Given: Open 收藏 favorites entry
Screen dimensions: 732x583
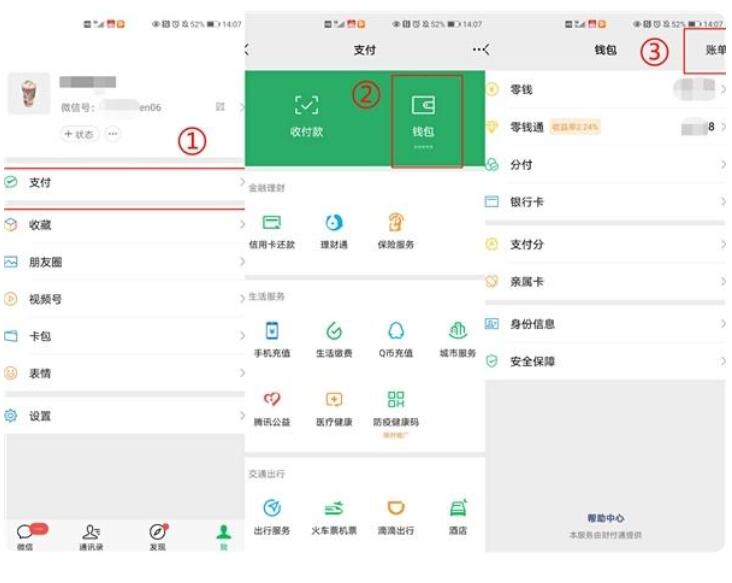Looking at the screenshot, I should pos(124,225).
